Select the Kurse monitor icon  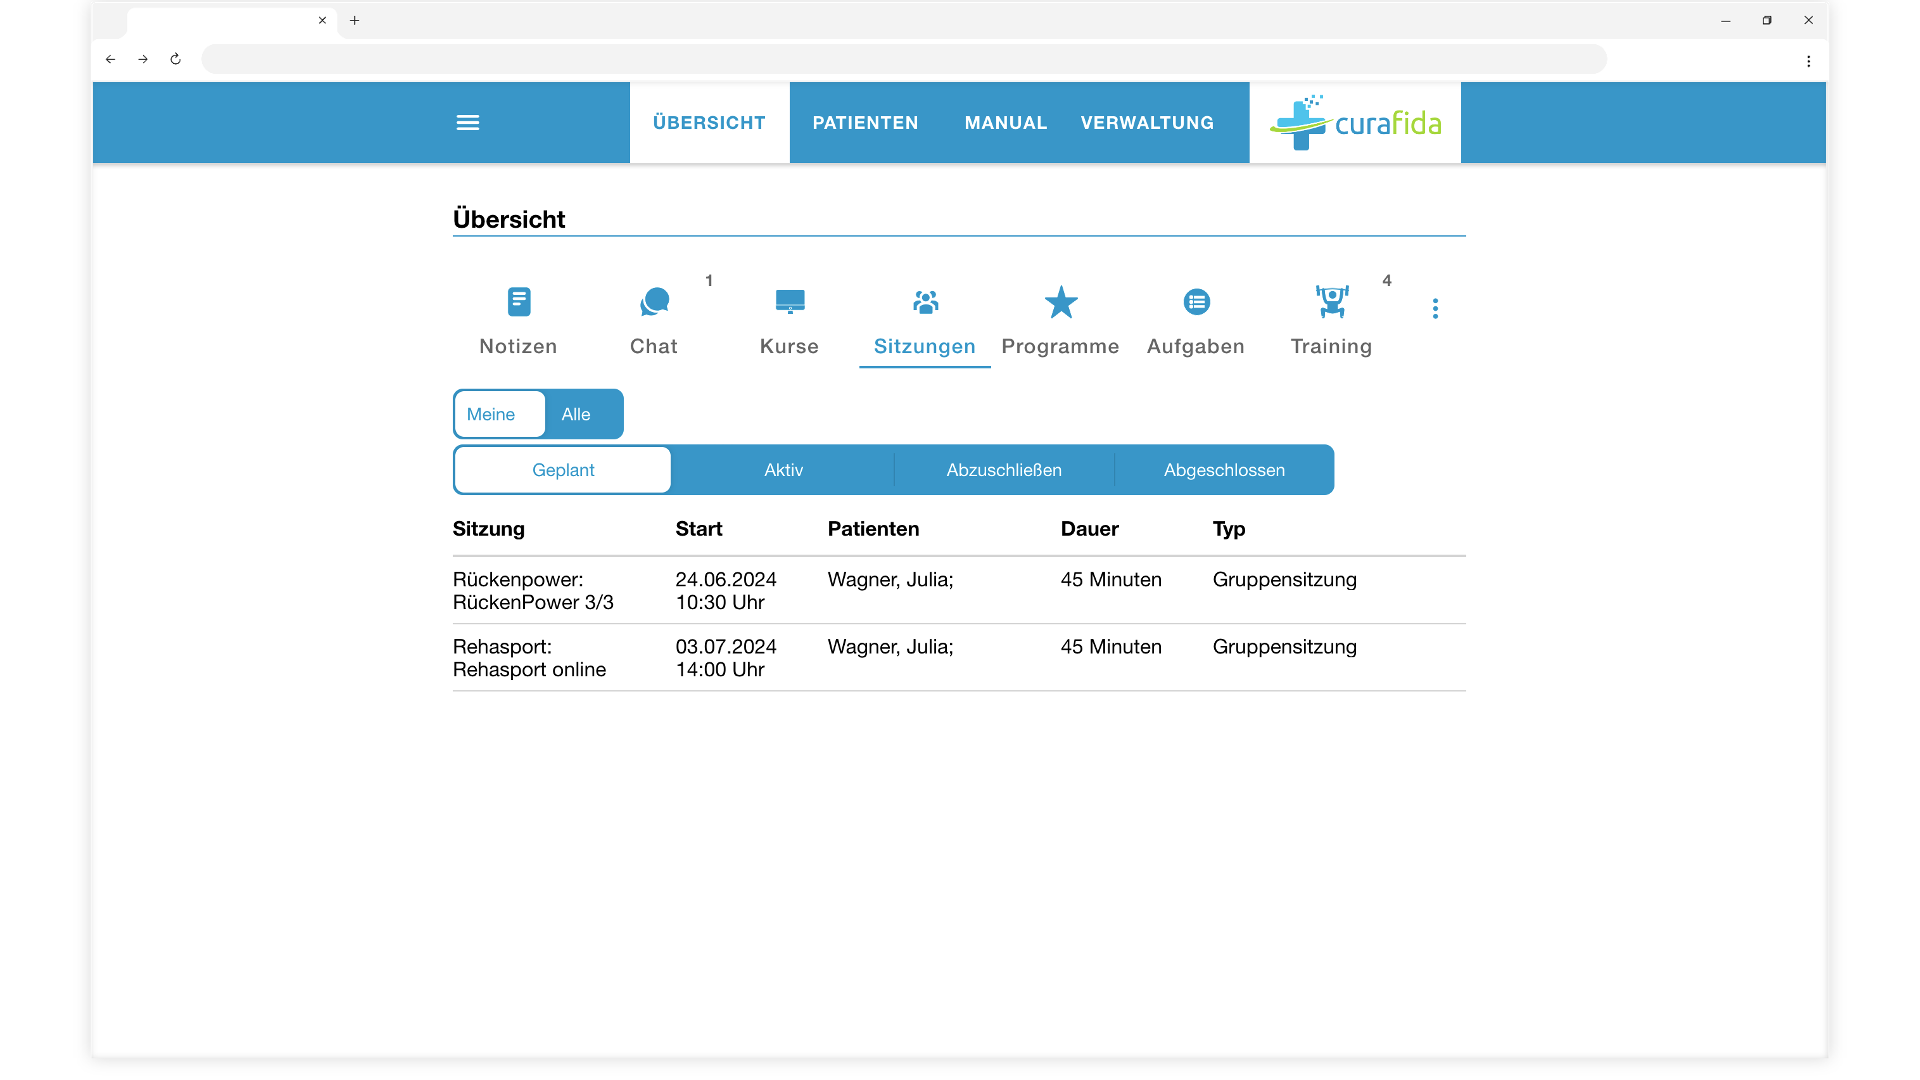tap(789, 301)
